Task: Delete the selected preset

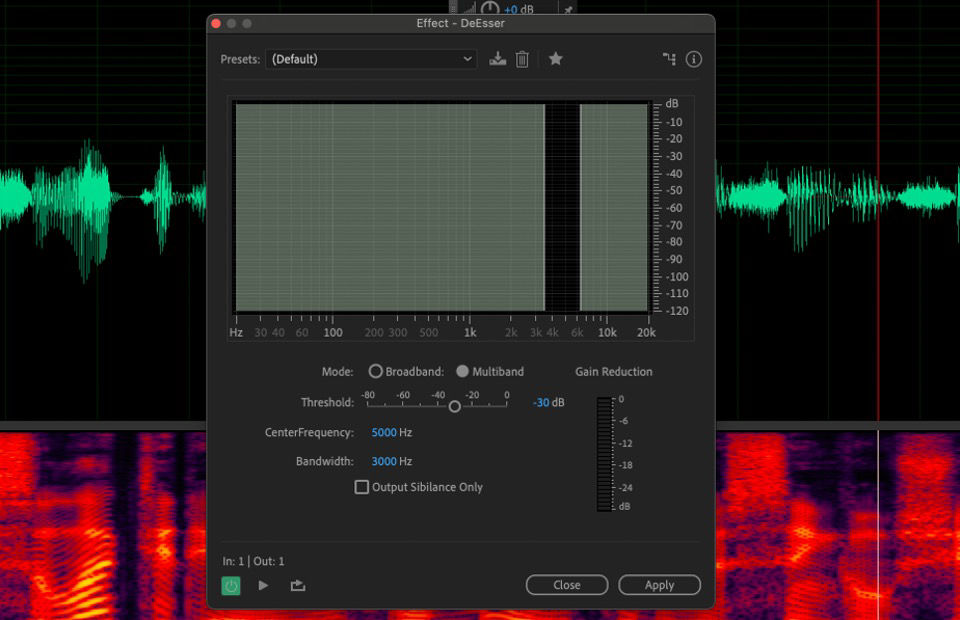Action: 521,59
